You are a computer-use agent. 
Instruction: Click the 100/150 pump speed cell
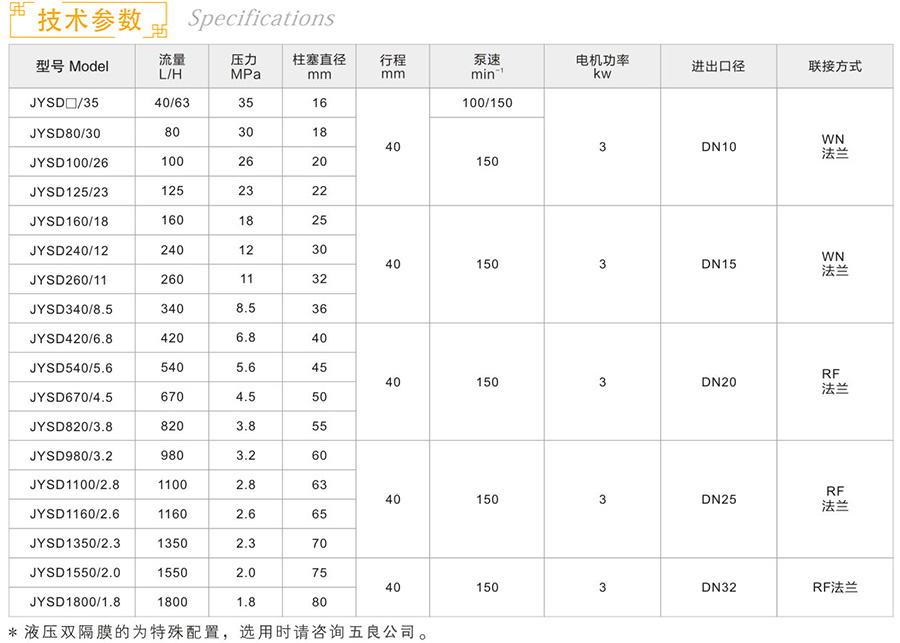pos(487,103)
